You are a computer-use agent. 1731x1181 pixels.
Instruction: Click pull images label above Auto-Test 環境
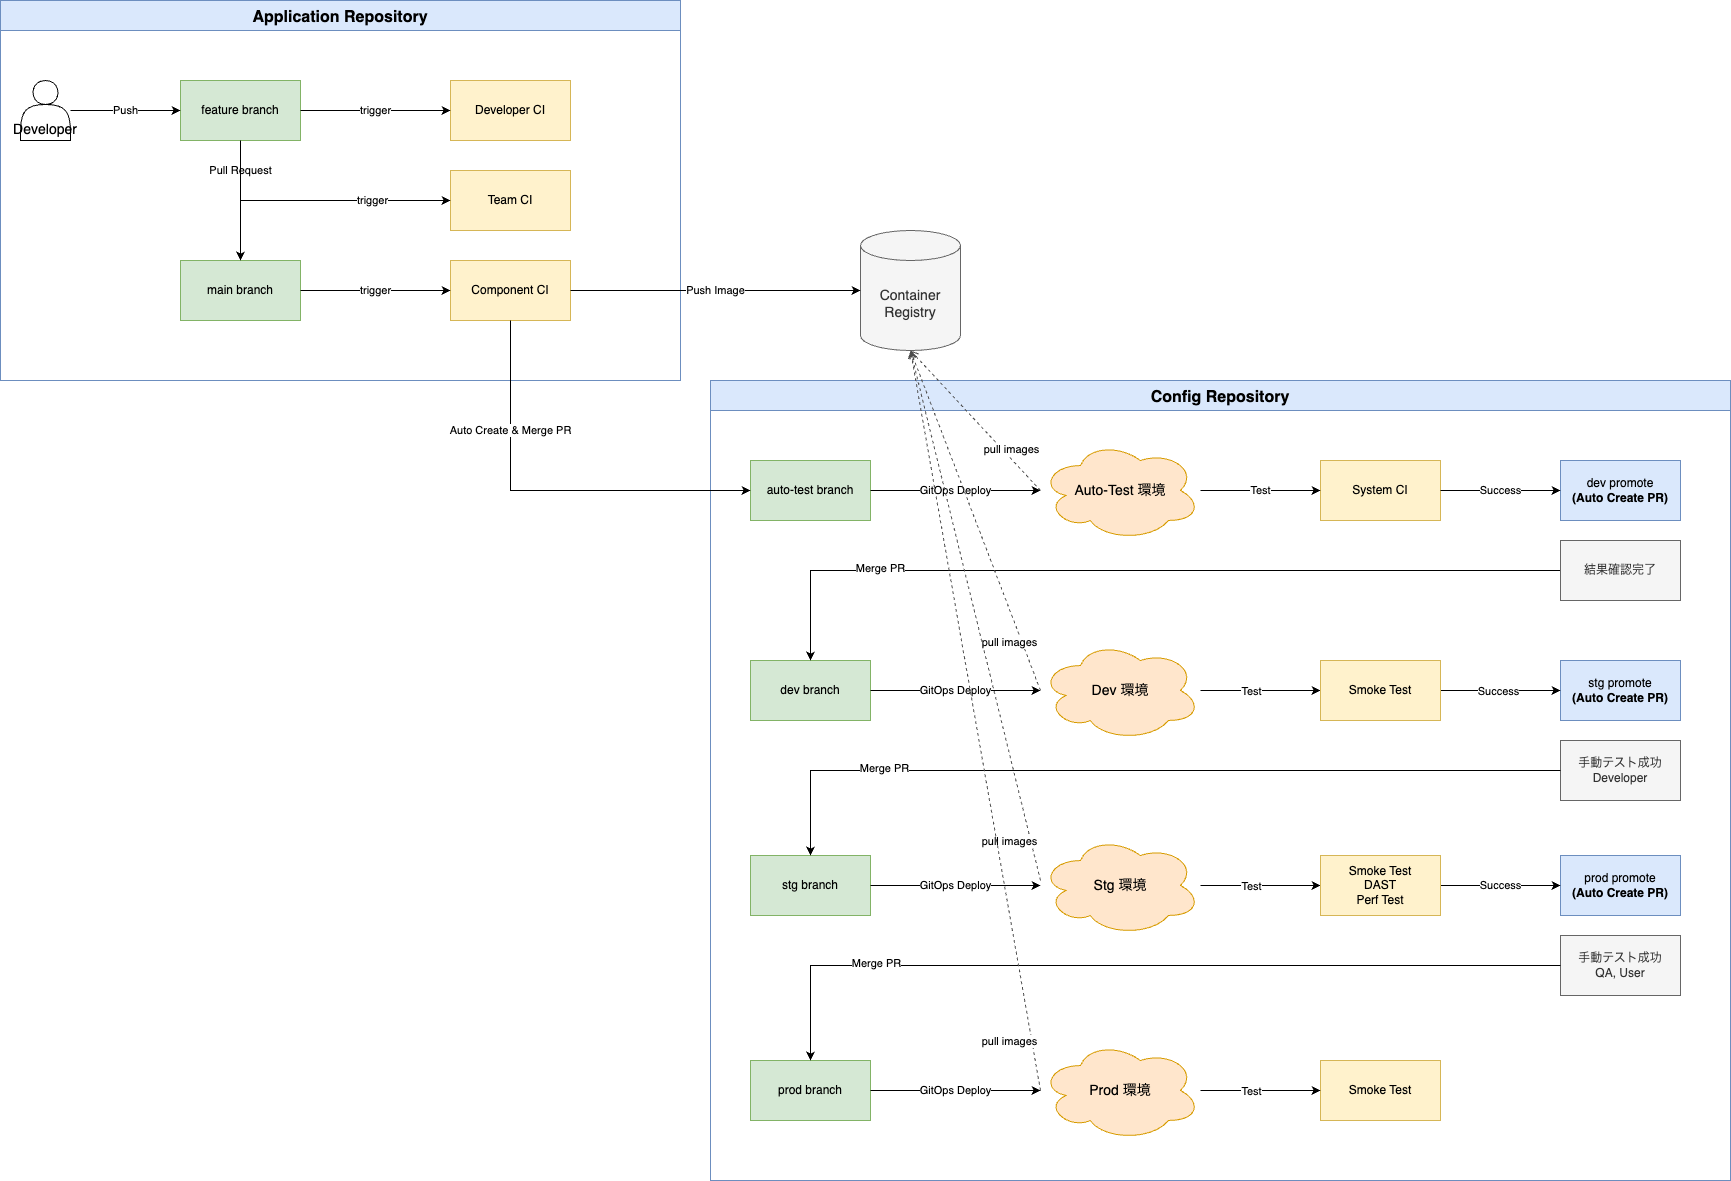[1011, 449]
